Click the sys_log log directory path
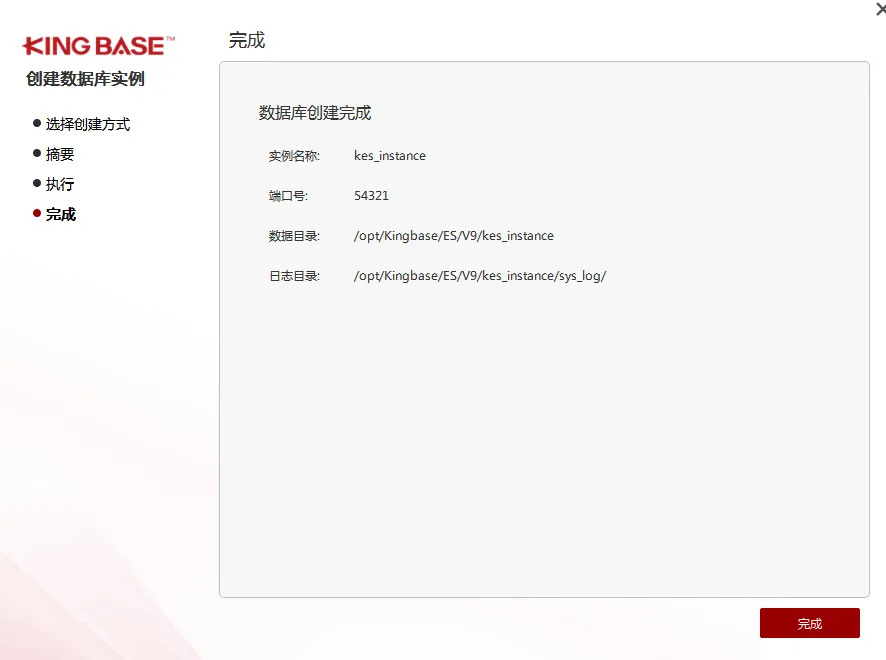Screen dimensions: 886x660 480,276
